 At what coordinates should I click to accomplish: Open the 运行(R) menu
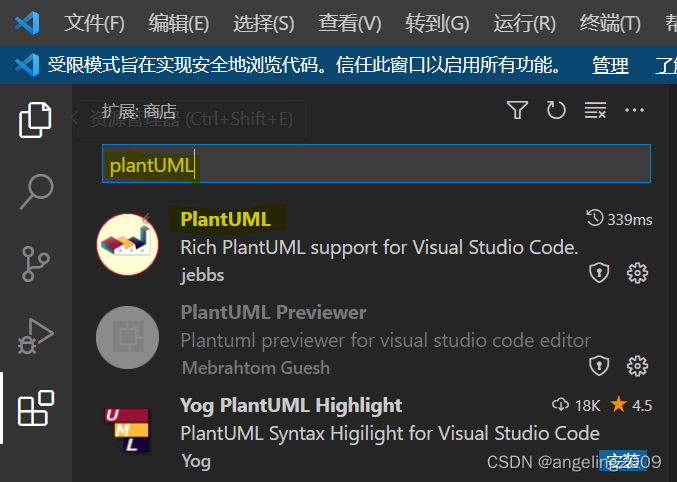524,23
